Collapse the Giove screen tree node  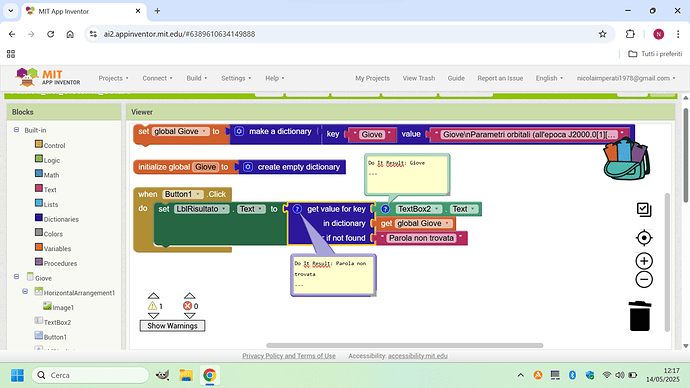tap(16, 277)
